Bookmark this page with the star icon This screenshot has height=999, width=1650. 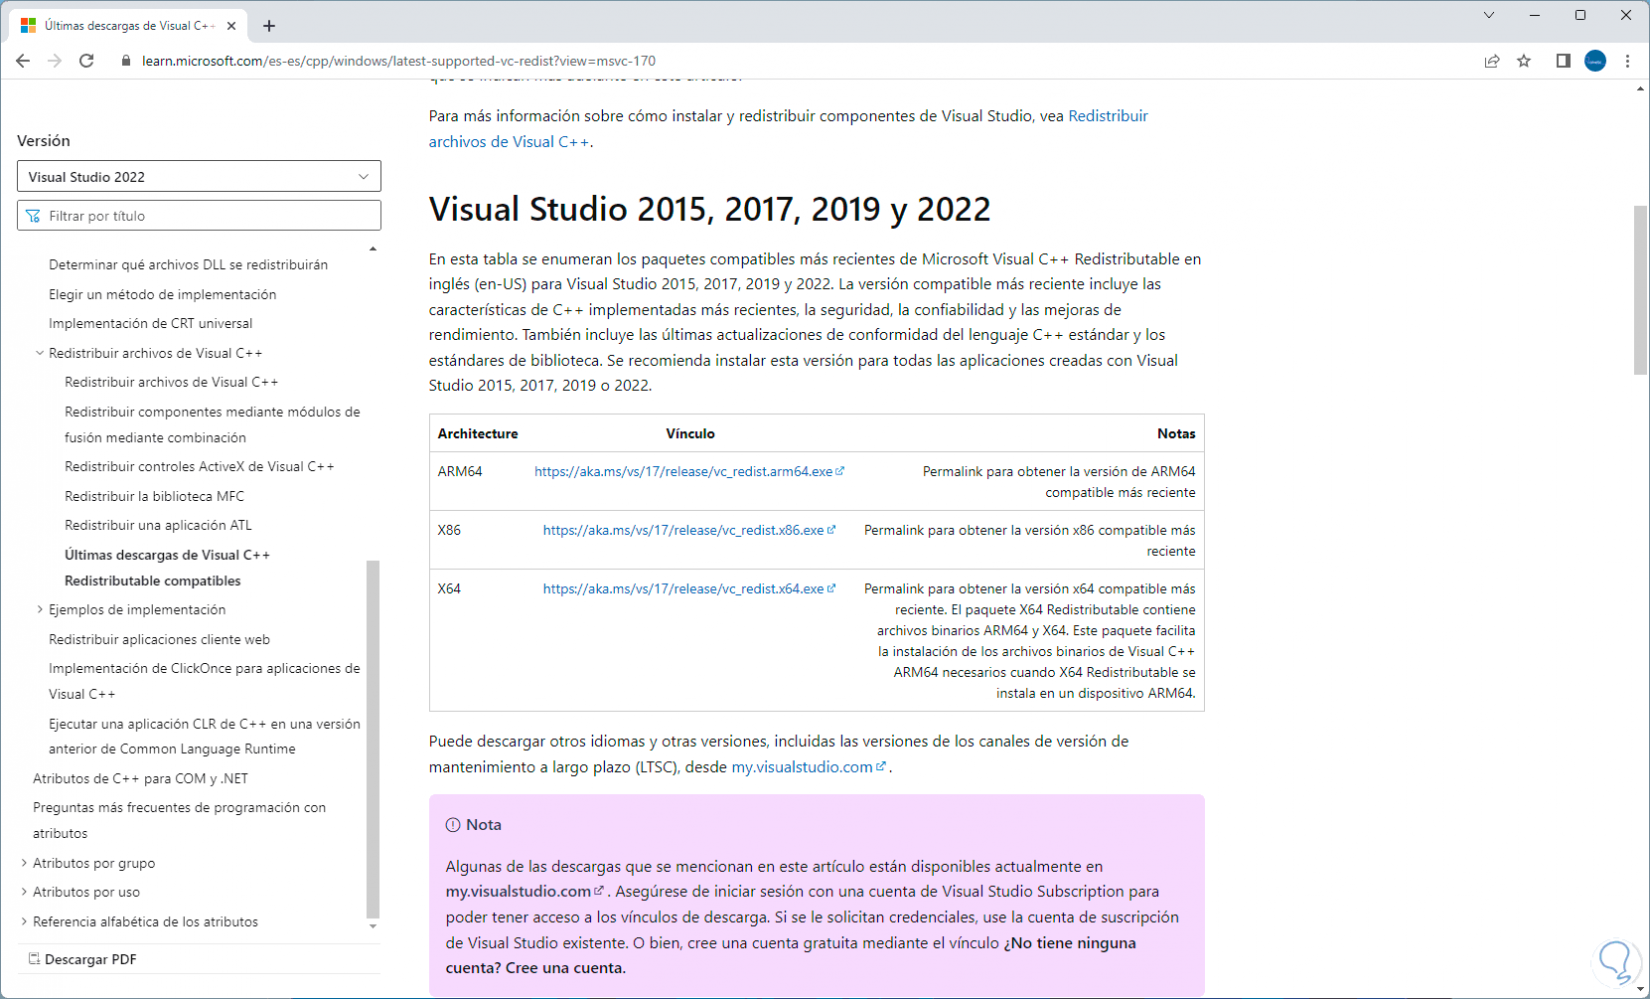pyautogui.click(x=1524, y=61)
